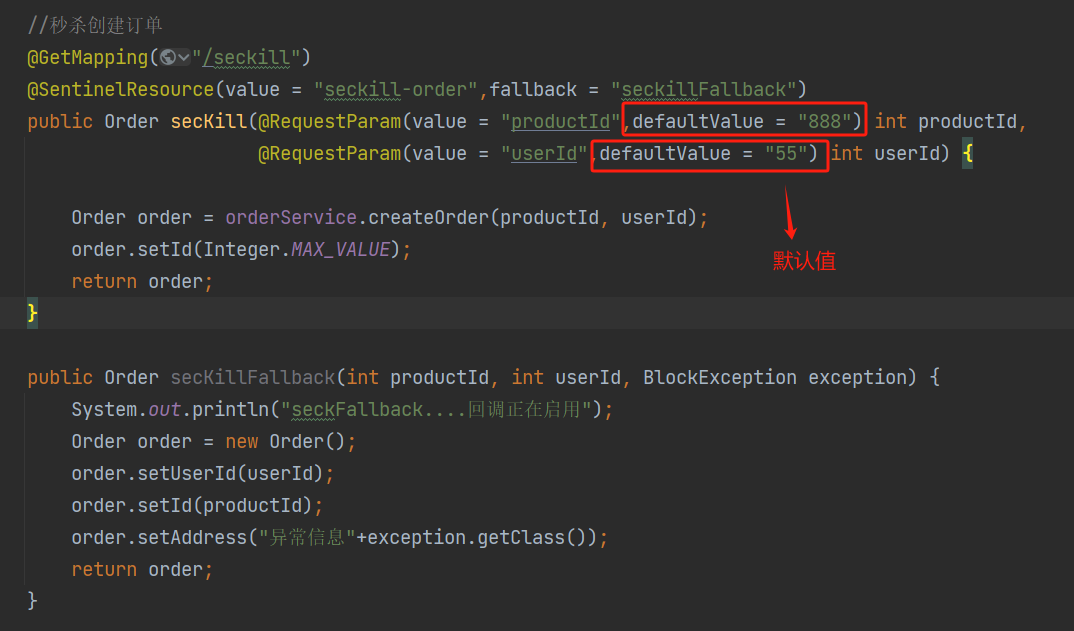Click the "seckFallback....回调正在启用" string
The width and height of the screenshot is (1074, 631).
pyautogui.click(x=436, y=410)
